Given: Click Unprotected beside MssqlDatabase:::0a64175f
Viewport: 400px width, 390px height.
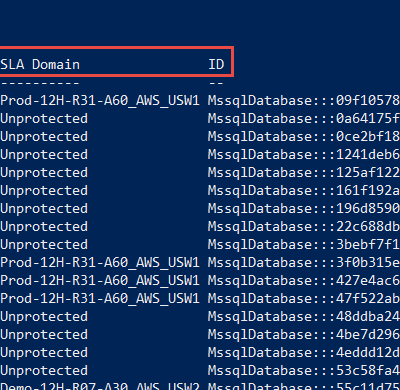Looking at the screenshot, I should point(44,118).
